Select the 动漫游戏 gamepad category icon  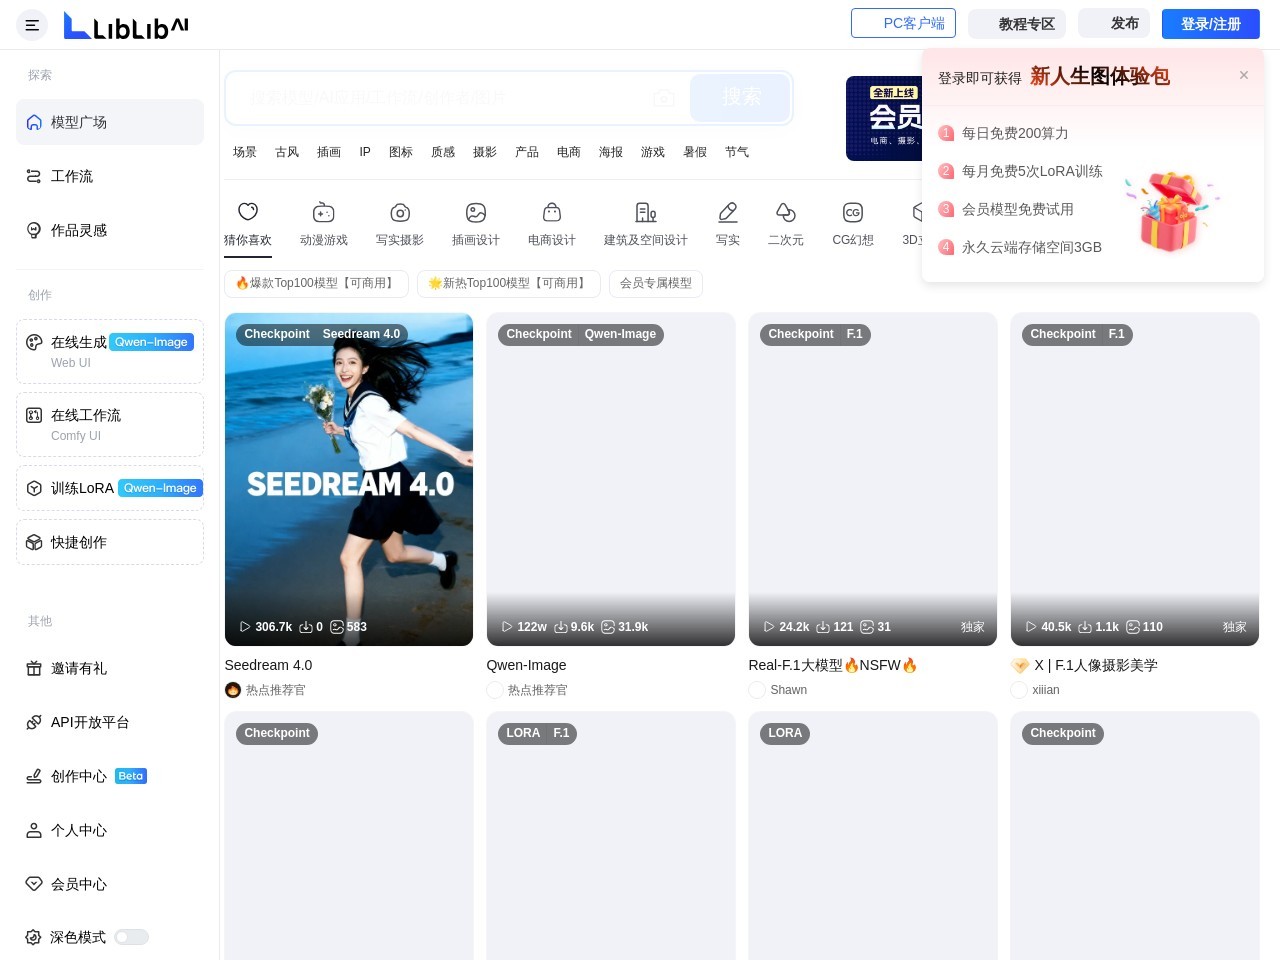click(x=323, y=213)
